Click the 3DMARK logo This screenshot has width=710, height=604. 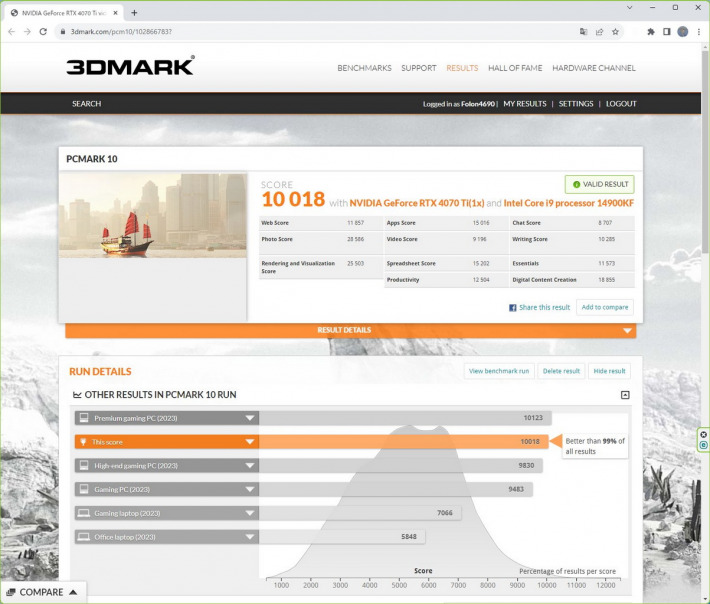coord(130,67)
